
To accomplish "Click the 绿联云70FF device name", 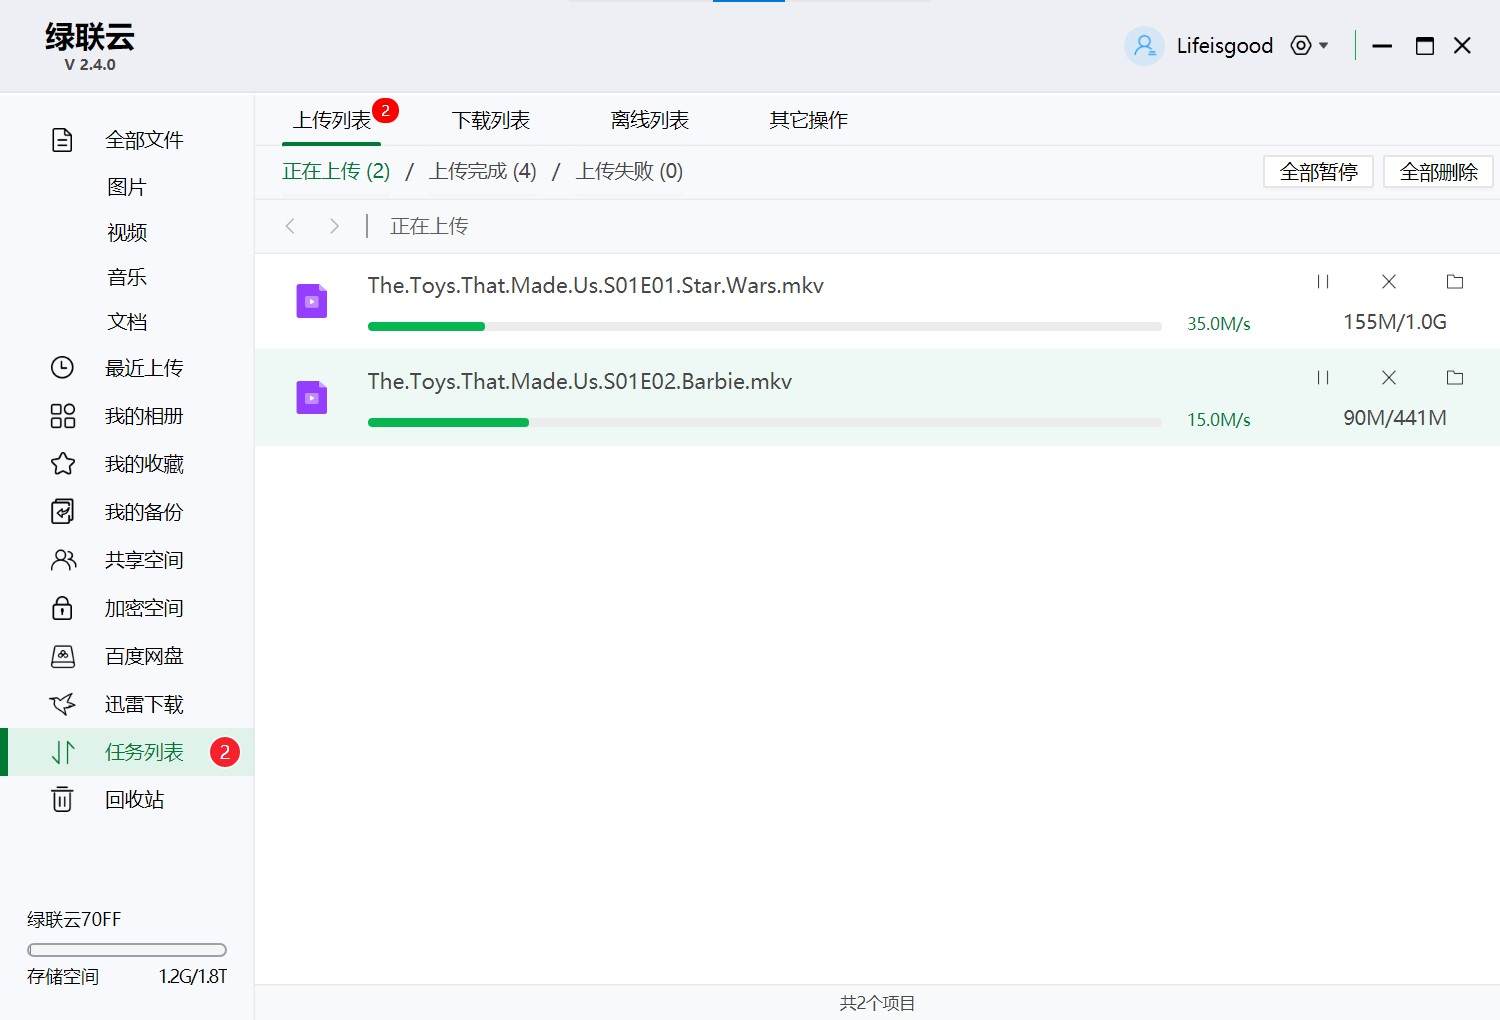I will point(74,919).
